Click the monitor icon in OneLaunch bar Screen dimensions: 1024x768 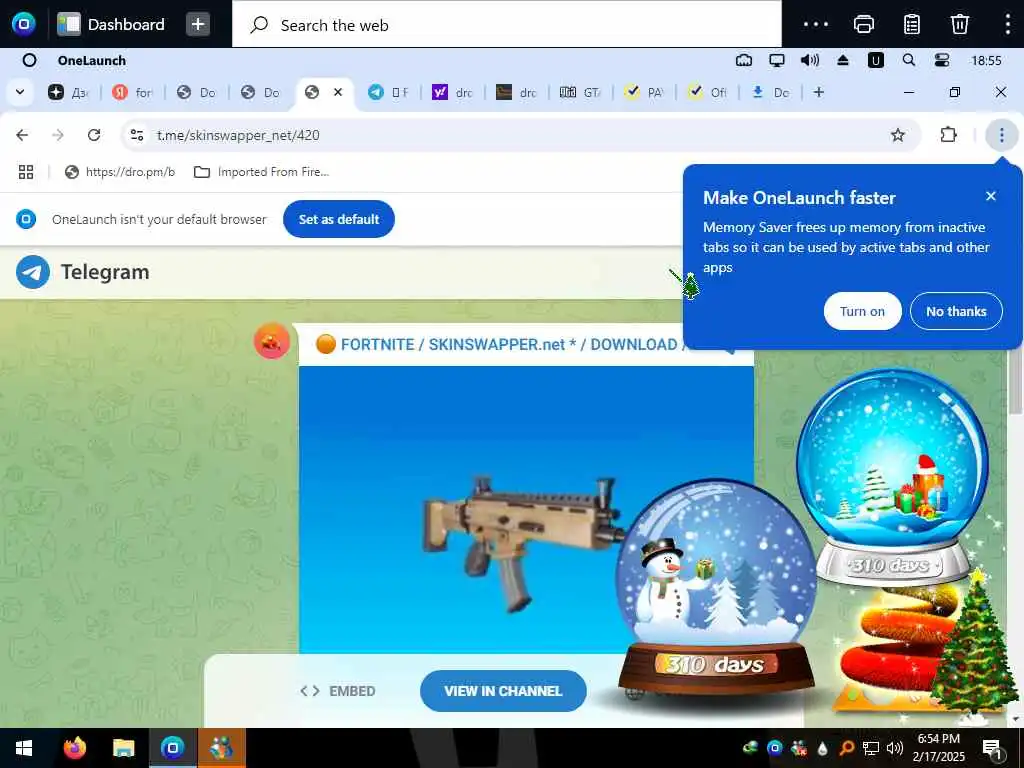click(x=776, y=61)
